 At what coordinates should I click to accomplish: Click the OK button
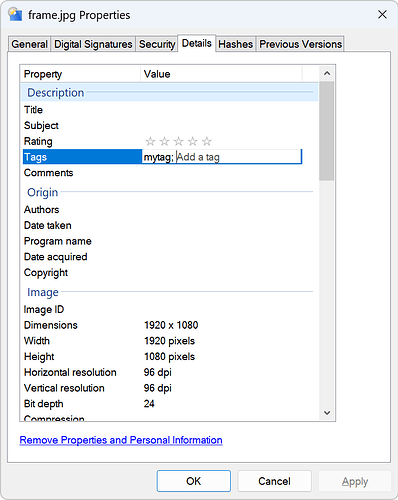point(194,481)
